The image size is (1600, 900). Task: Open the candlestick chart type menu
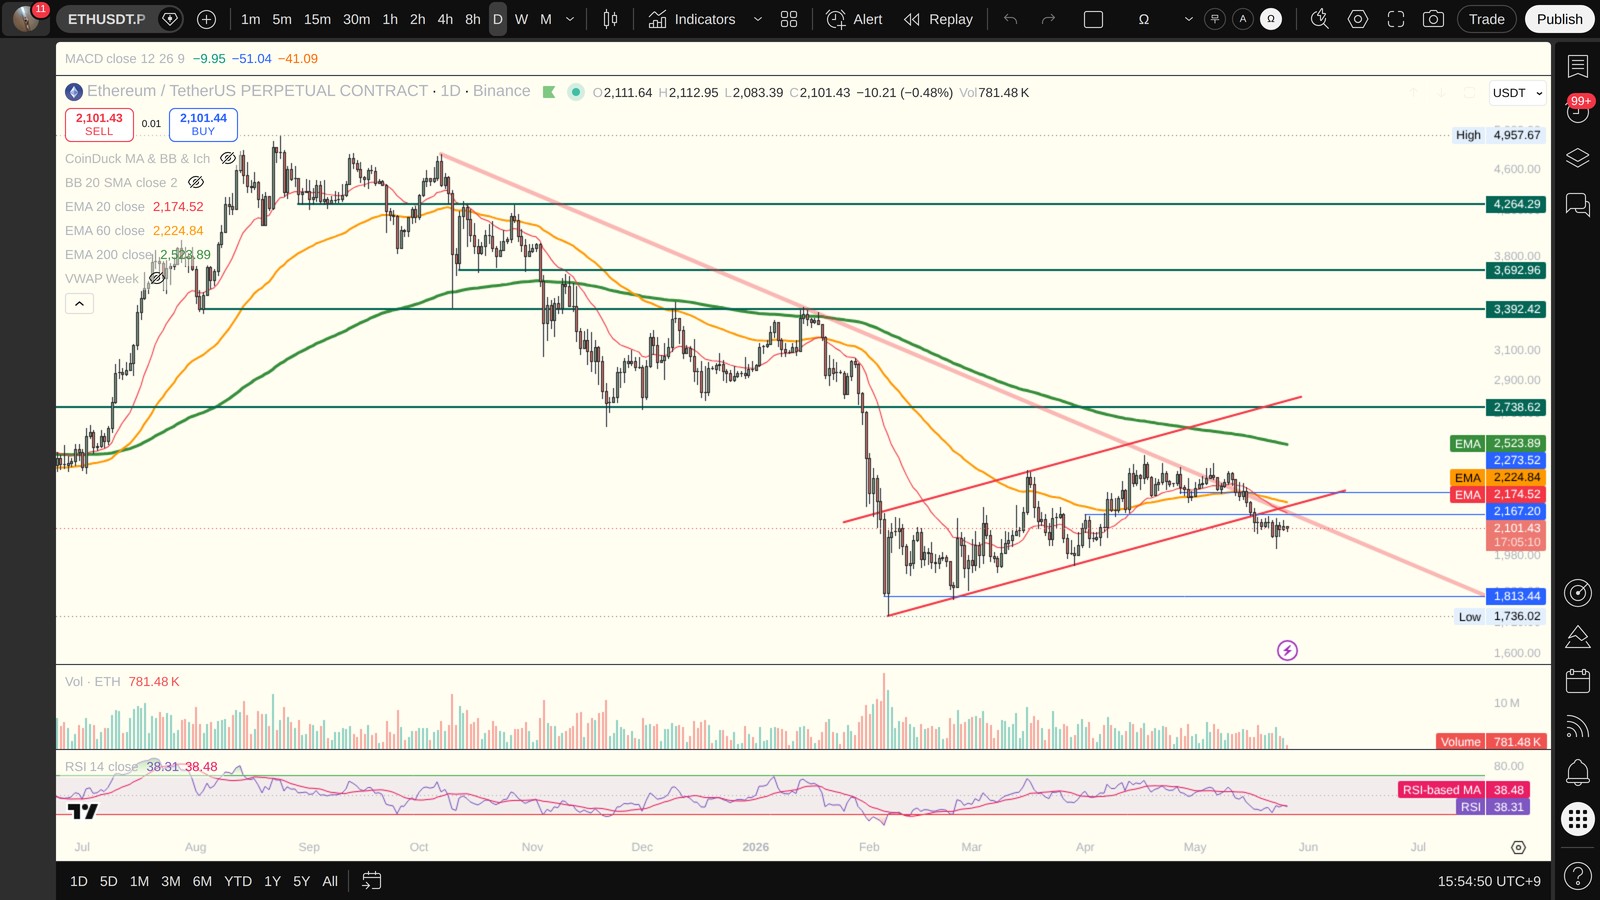[610, 19]
